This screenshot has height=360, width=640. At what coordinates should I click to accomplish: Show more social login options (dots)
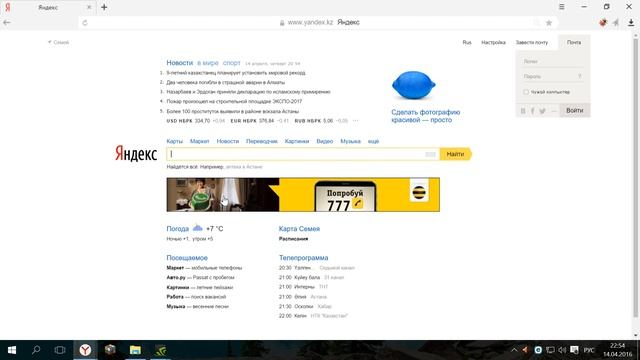click(554, 111)
